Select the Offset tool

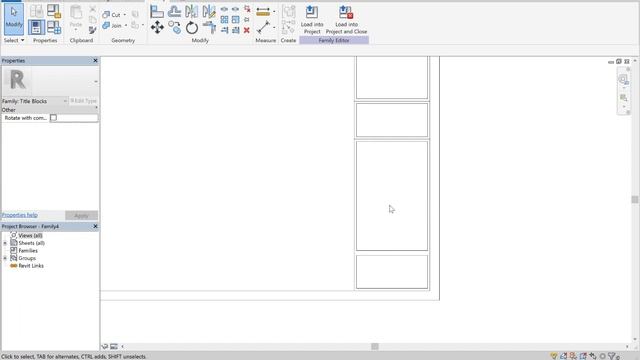[x=174, y=11]
